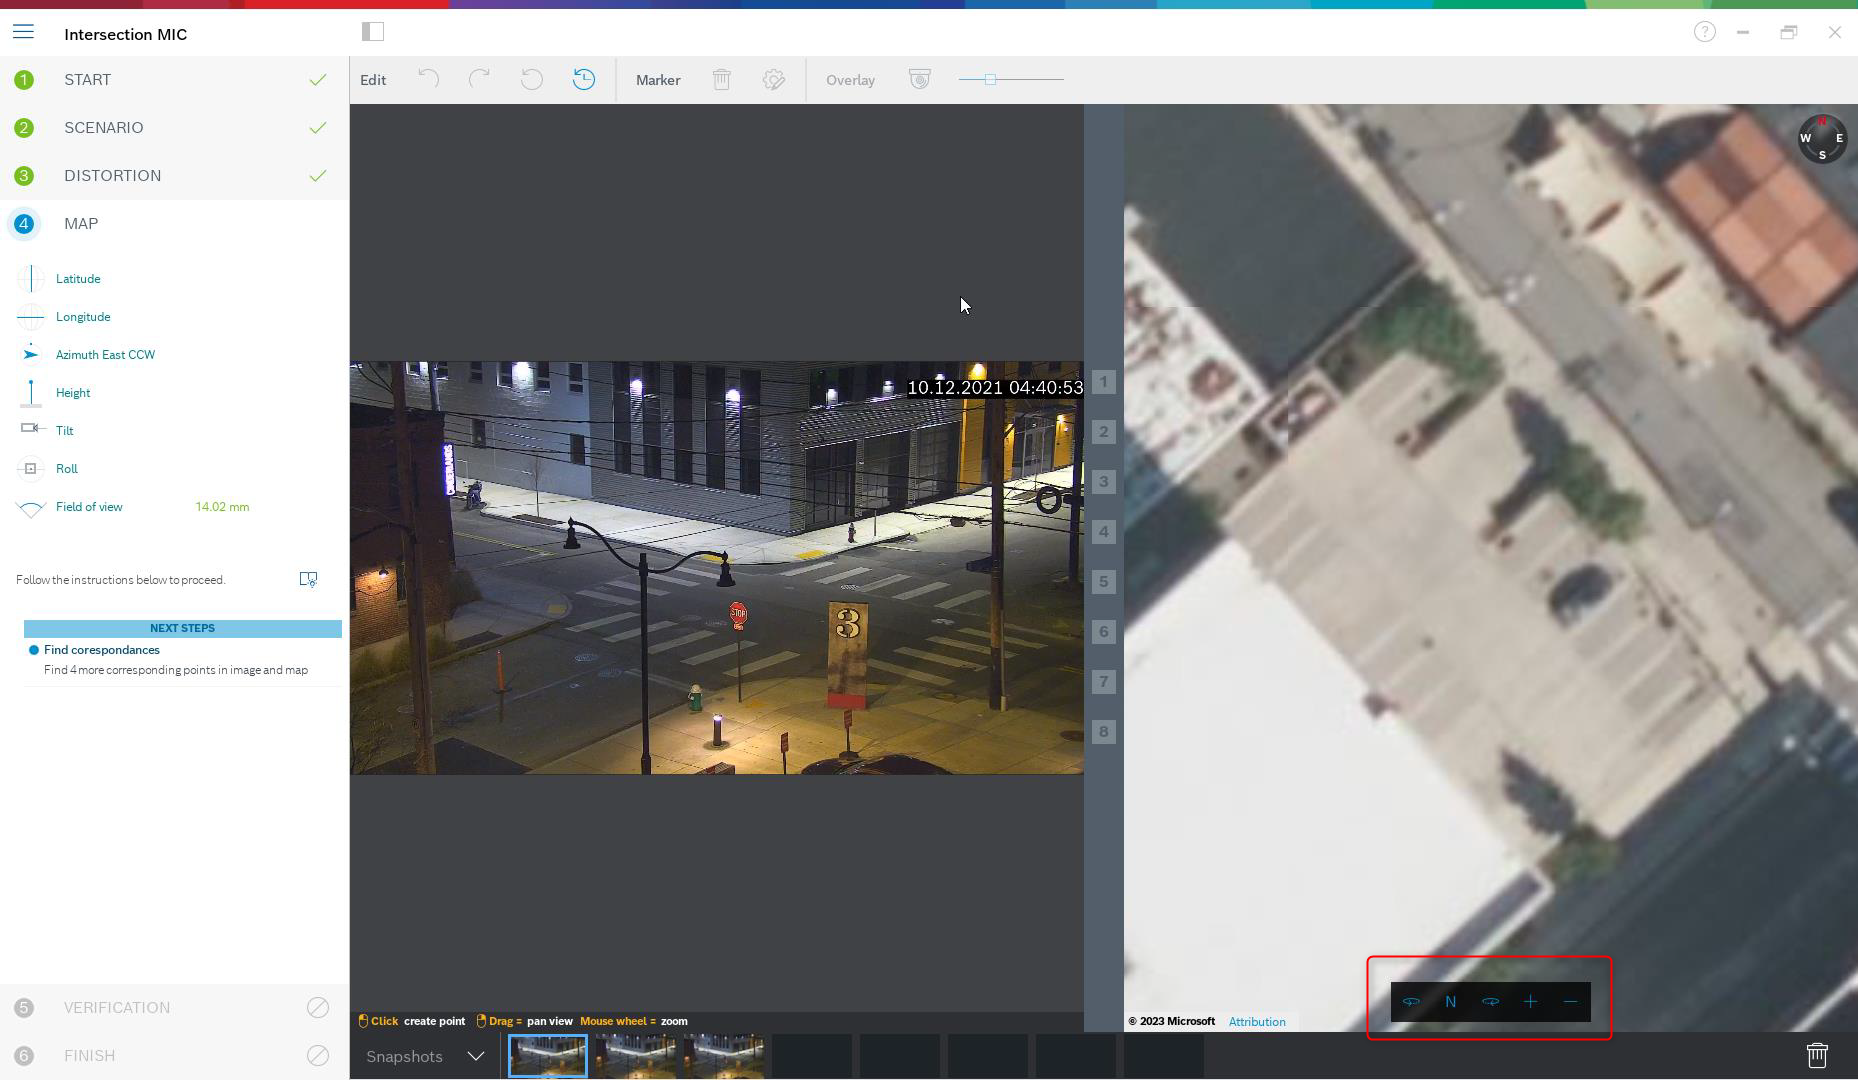Open the hamburger main menu

(x=24, y=33)
